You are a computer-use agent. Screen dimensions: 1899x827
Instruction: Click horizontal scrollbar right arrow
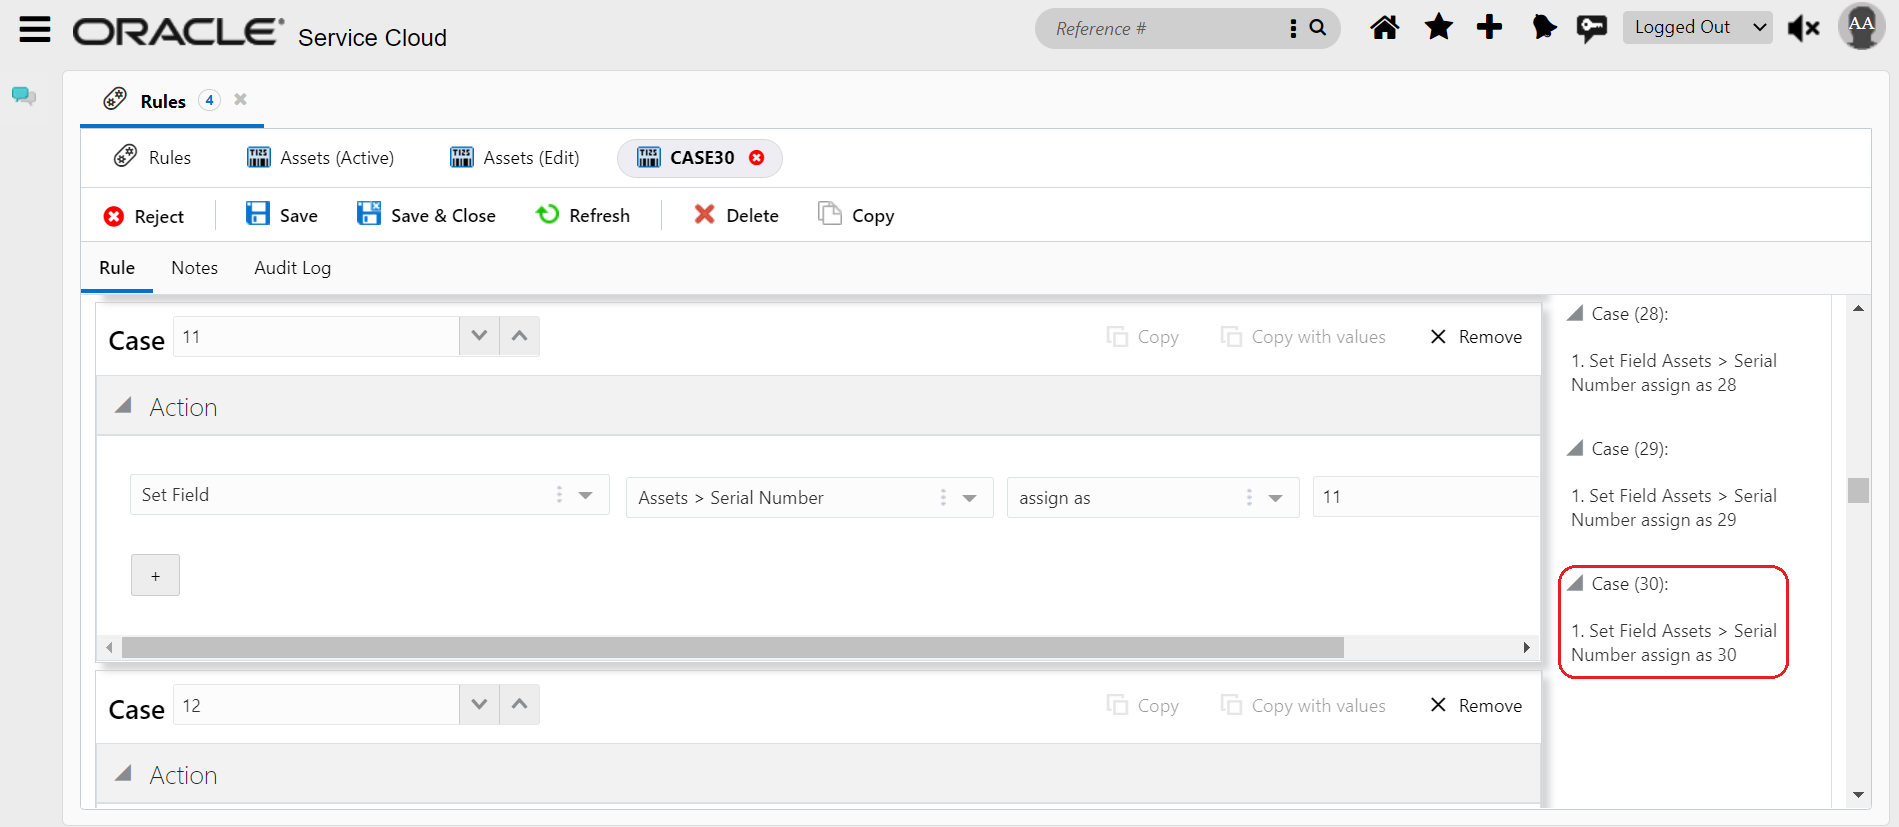pos(1526,648)
